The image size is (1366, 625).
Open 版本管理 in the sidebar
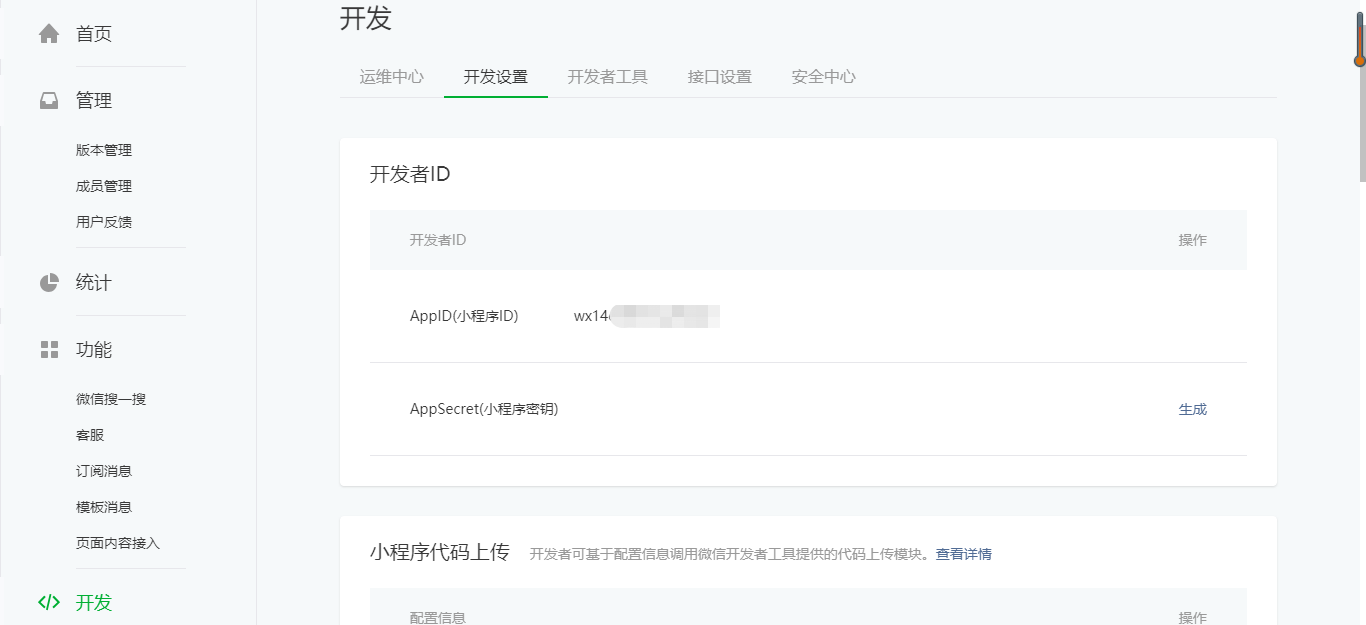pos(104,150)
